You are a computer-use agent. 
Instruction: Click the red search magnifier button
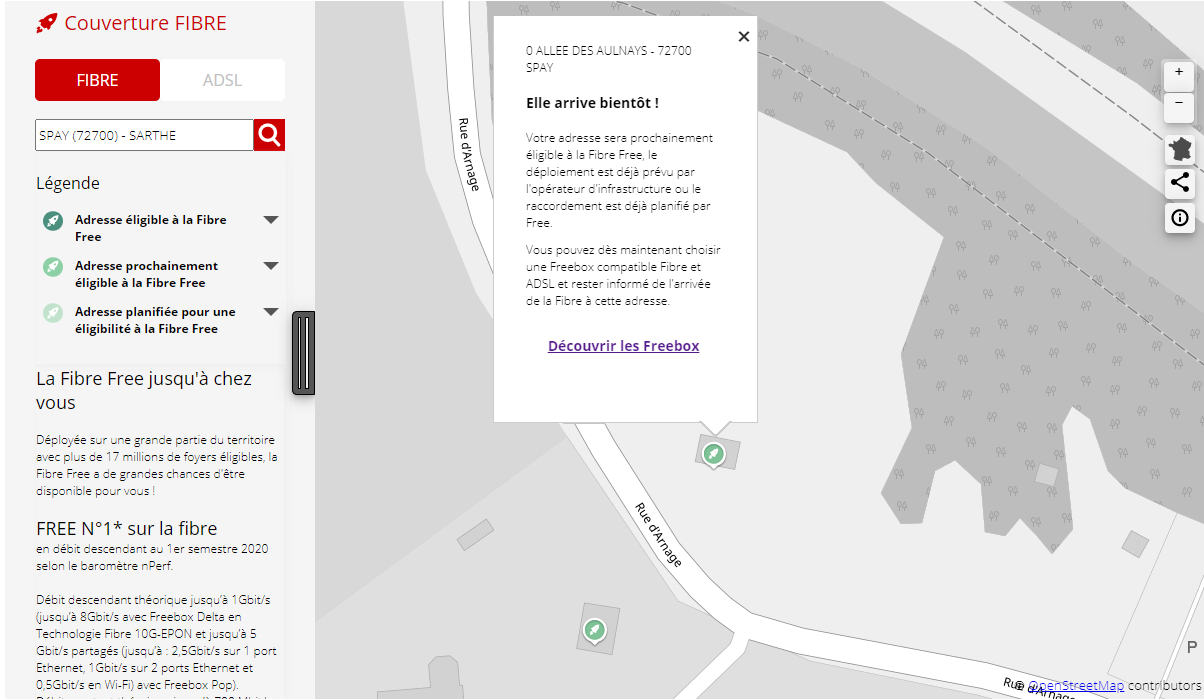click(x=269, y=135)
